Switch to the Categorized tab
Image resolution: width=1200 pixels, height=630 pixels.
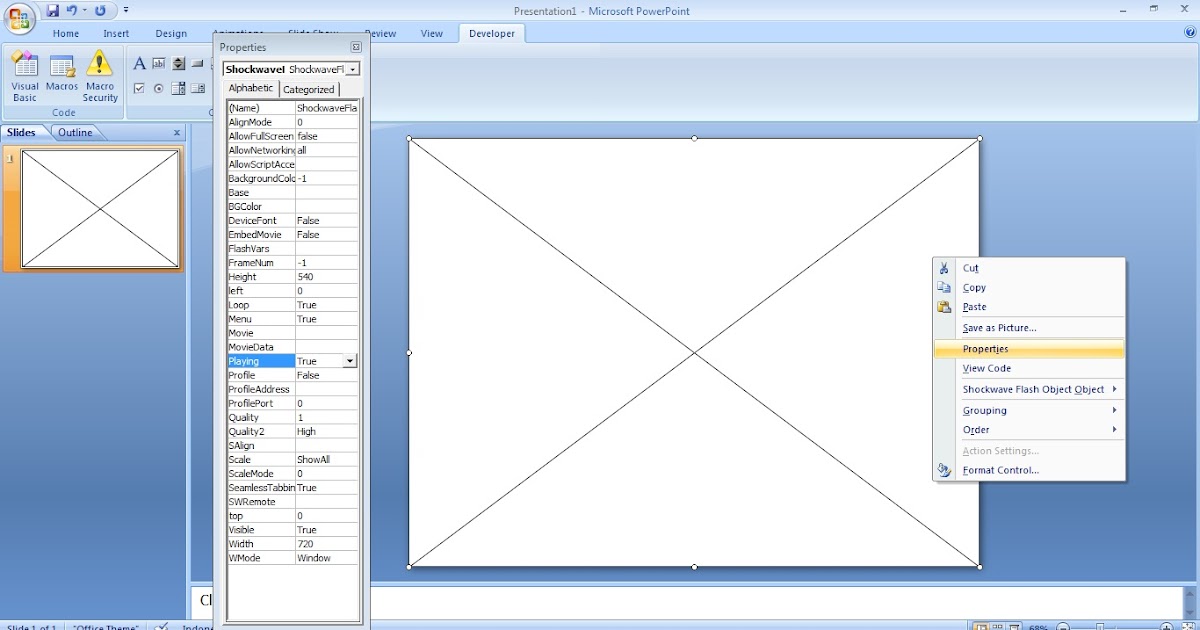308,89
